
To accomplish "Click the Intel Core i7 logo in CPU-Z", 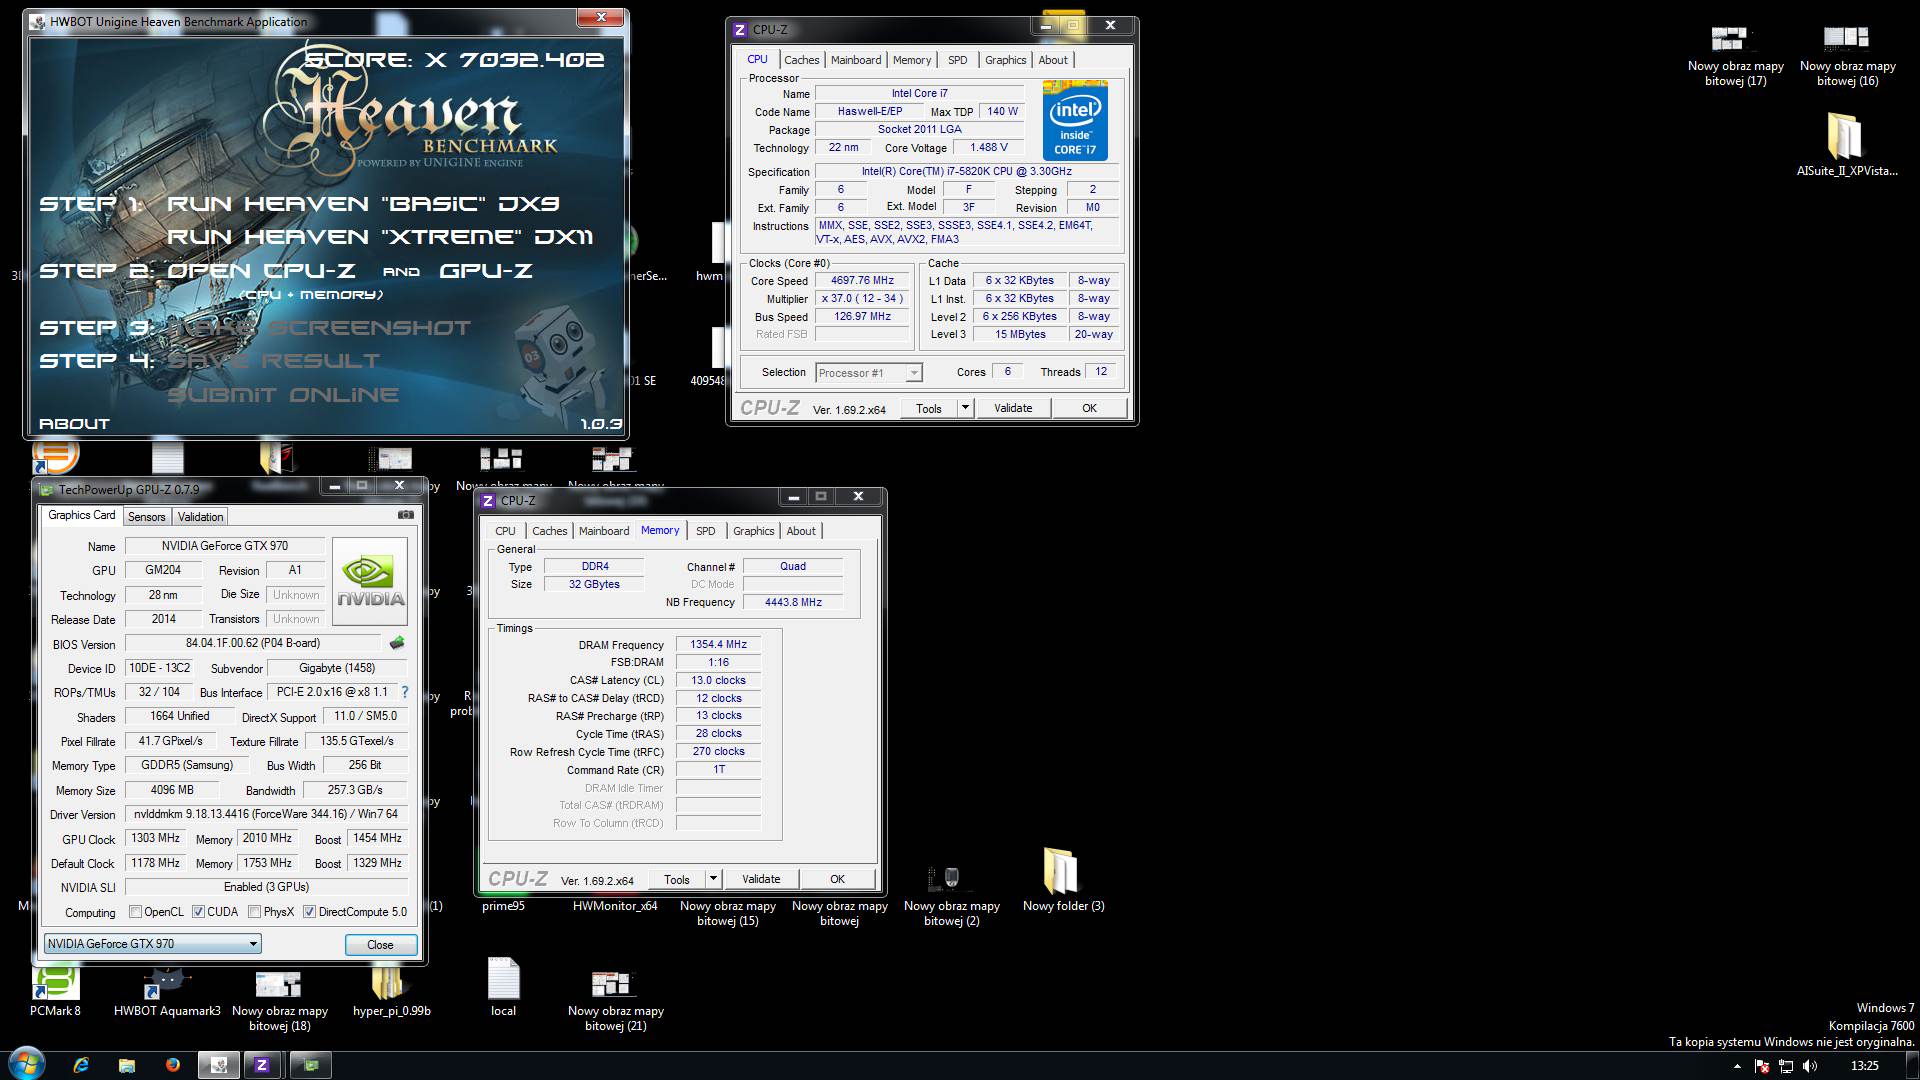I will pos(1075,120).
